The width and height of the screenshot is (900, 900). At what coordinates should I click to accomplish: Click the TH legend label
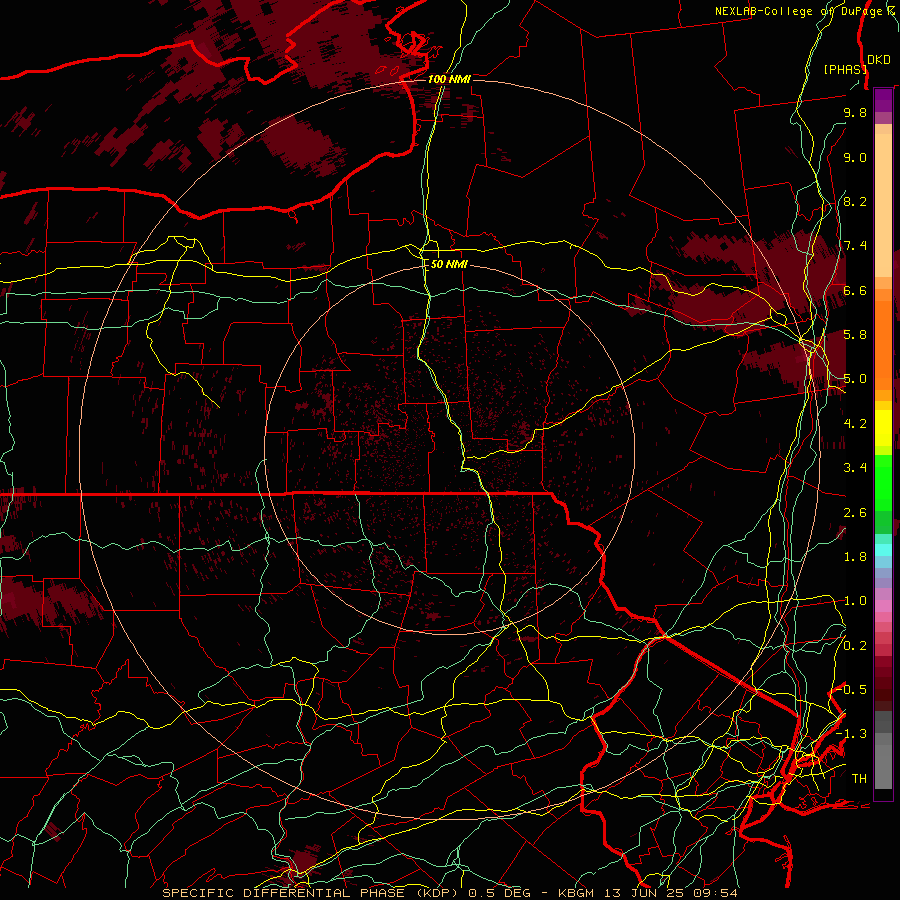tap(859, 779)
